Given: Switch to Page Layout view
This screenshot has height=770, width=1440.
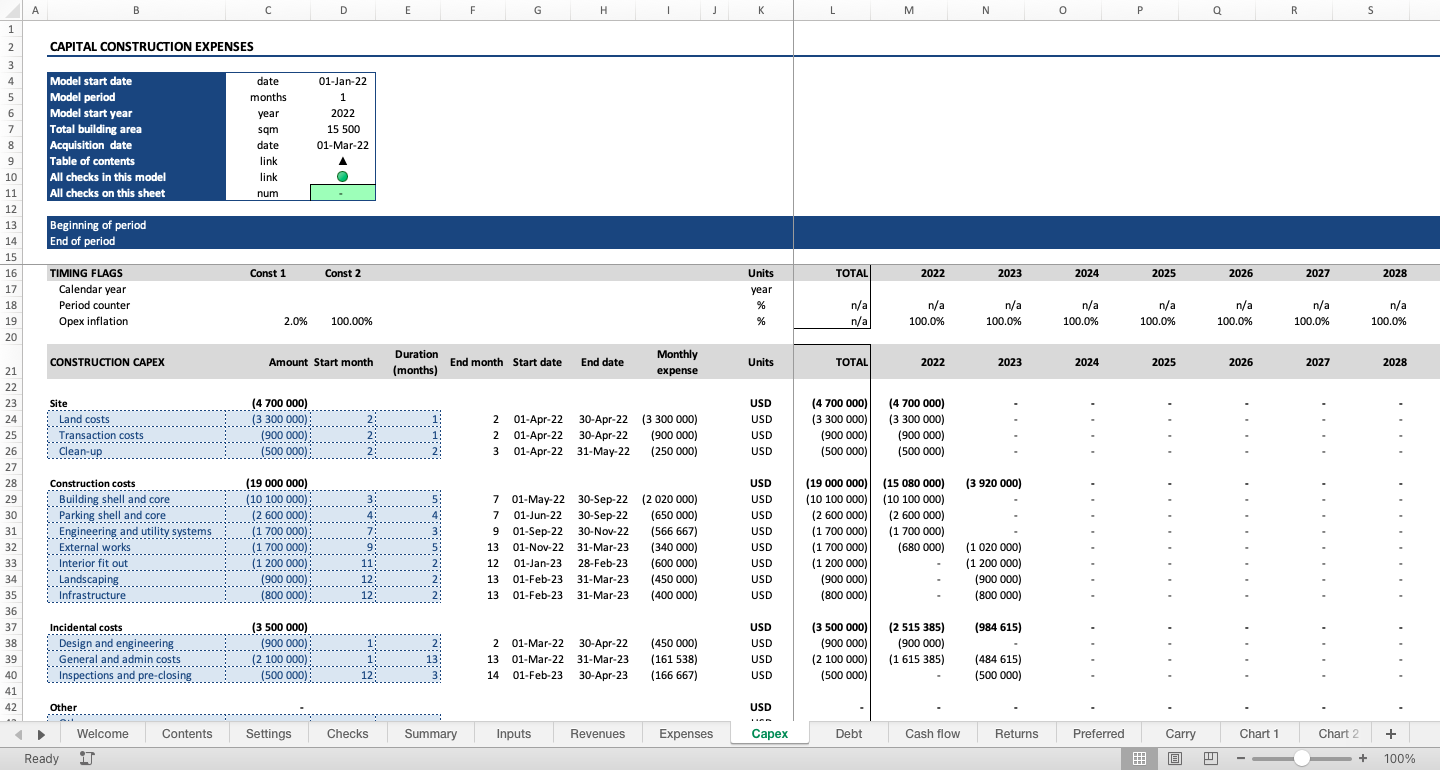Looking at the screenshot, I should tap(1176, 758).
